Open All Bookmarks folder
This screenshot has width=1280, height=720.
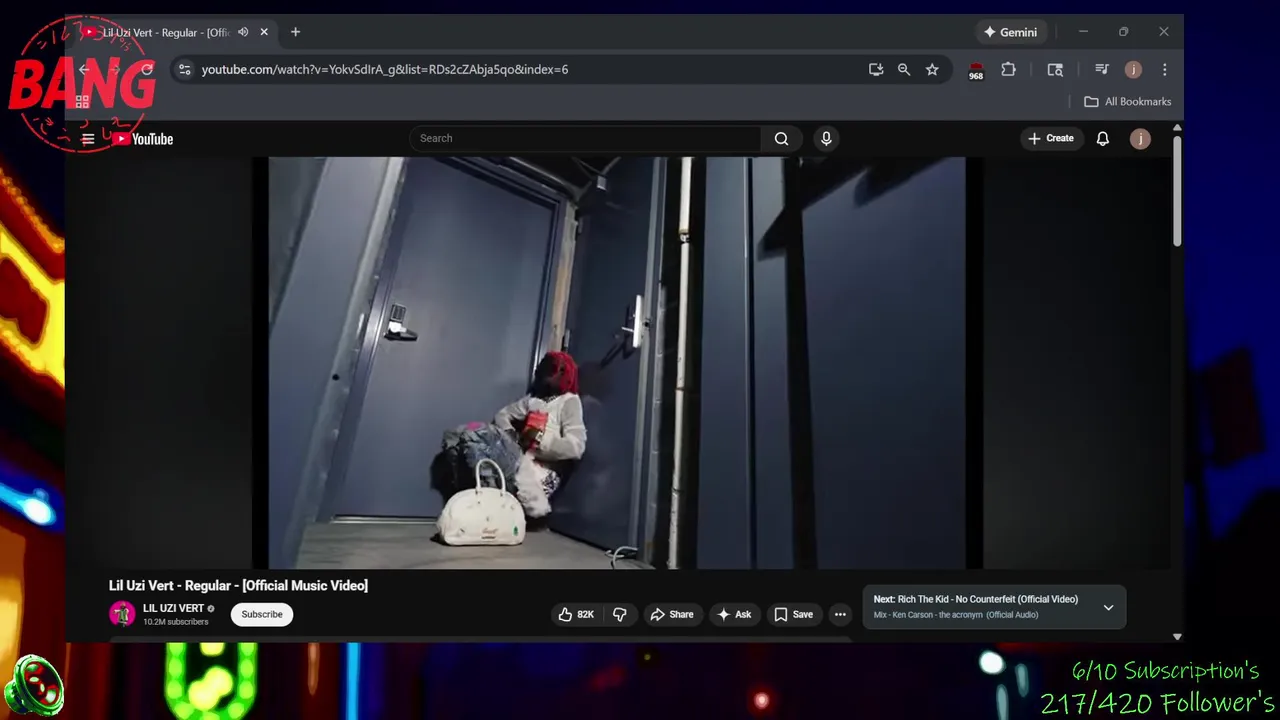pyautogui.click(x=1128, y=101)
